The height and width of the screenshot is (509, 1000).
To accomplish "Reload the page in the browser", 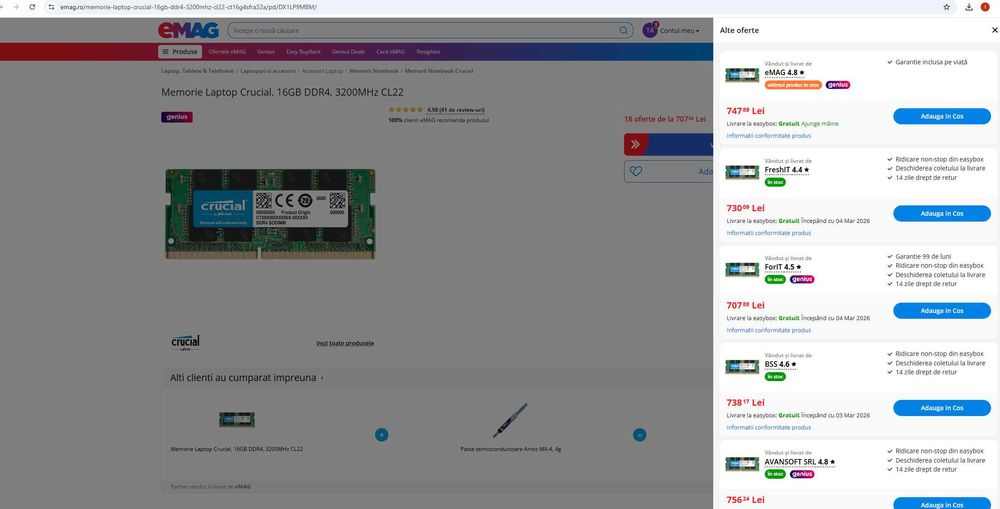I will pos(32,7).
